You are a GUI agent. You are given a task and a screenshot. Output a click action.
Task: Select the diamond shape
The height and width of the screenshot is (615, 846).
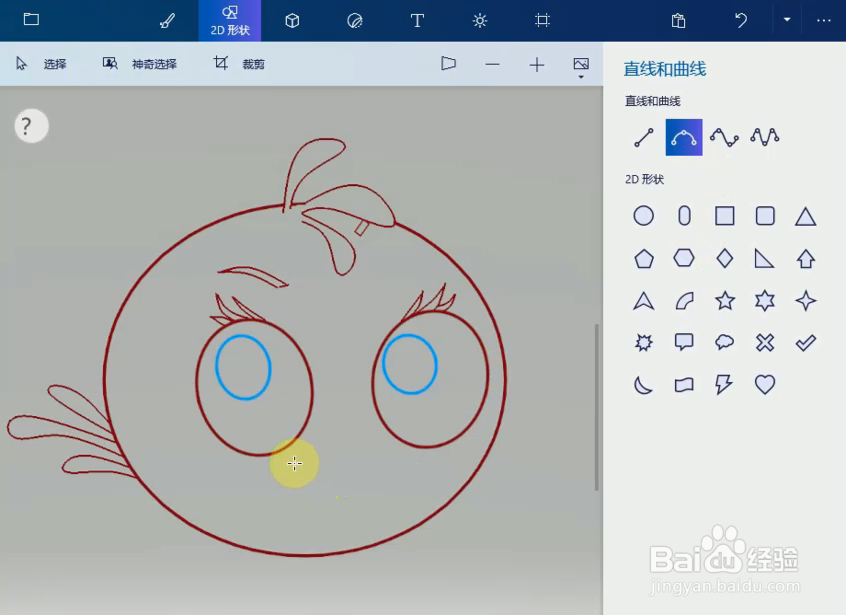(x=725, y=258)
